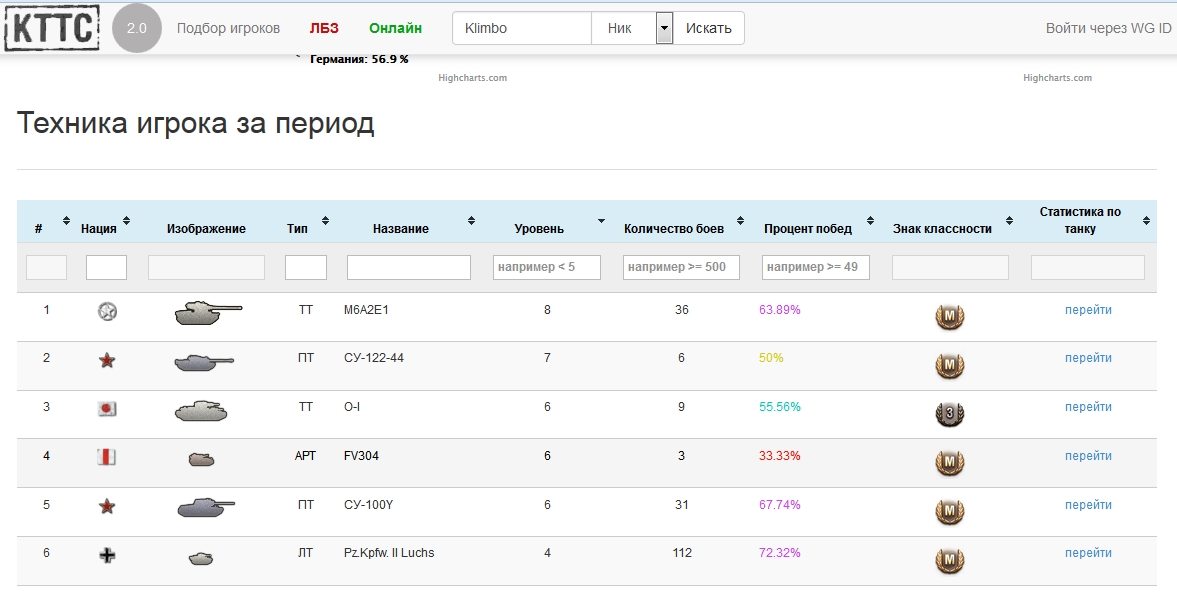Open перейти link for Pz.Kpfw. II Luchs

click(1088, 553)
